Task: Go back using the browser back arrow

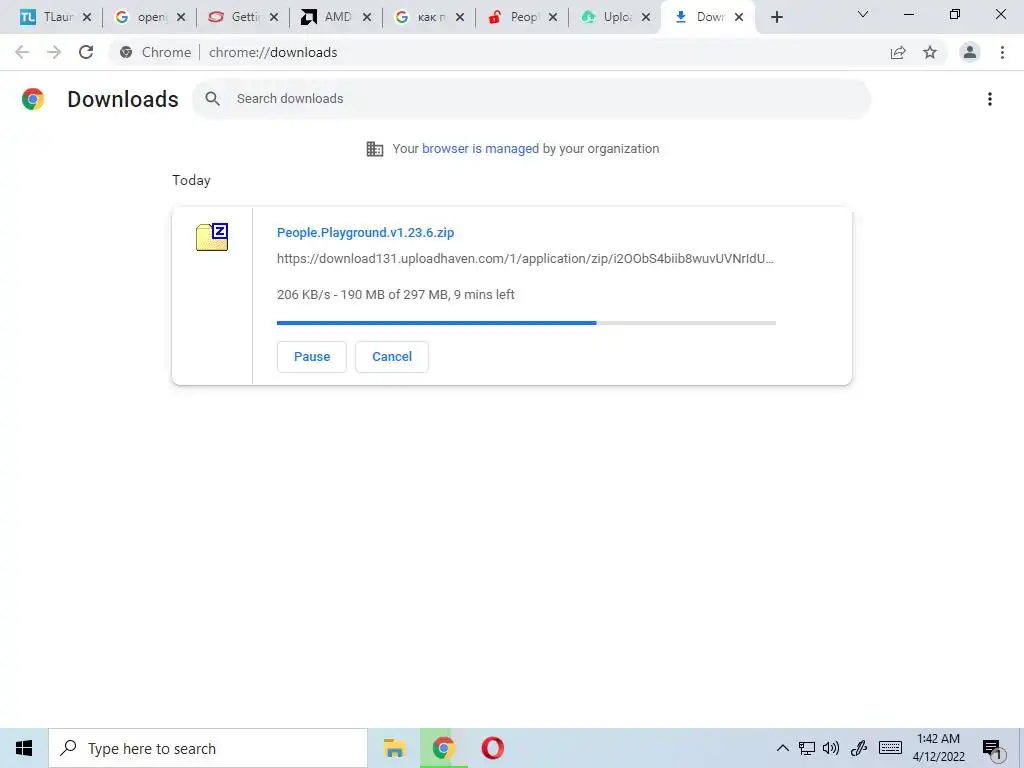Action: tap(22, 52)
